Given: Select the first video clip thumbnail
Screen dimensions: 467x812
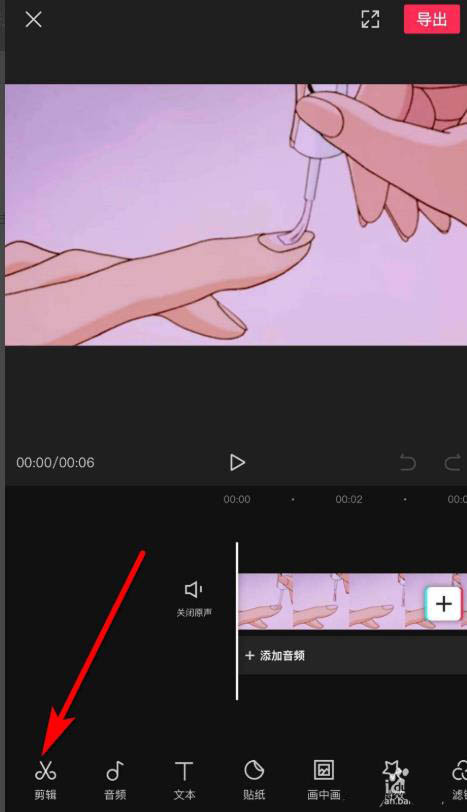Looking at the screenshot, I should 266,601.
